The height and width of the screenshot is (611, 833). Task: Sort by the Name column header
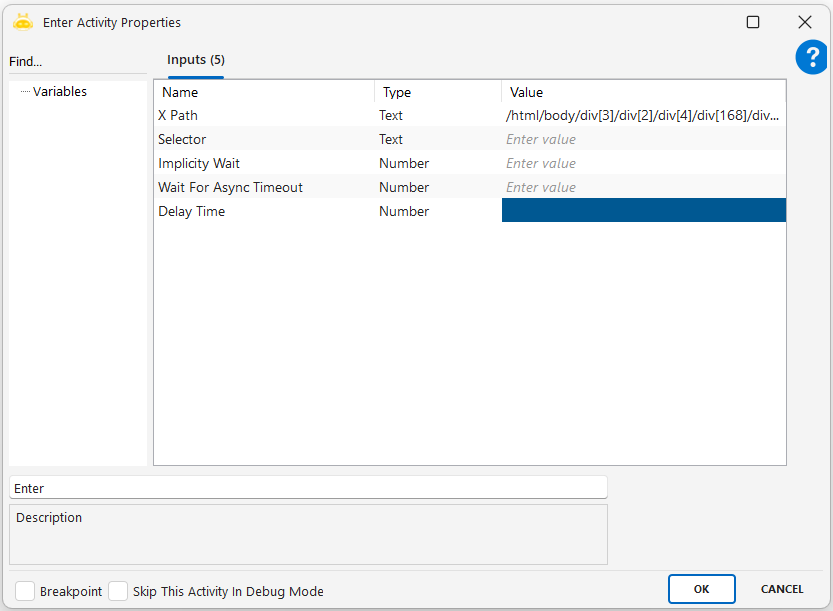click(264, 92)
